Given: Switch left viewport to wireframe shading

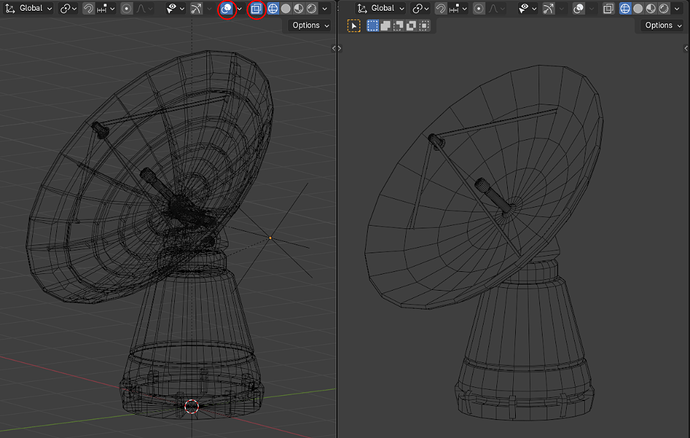Looking at the screenshot, I should point(272,8).
